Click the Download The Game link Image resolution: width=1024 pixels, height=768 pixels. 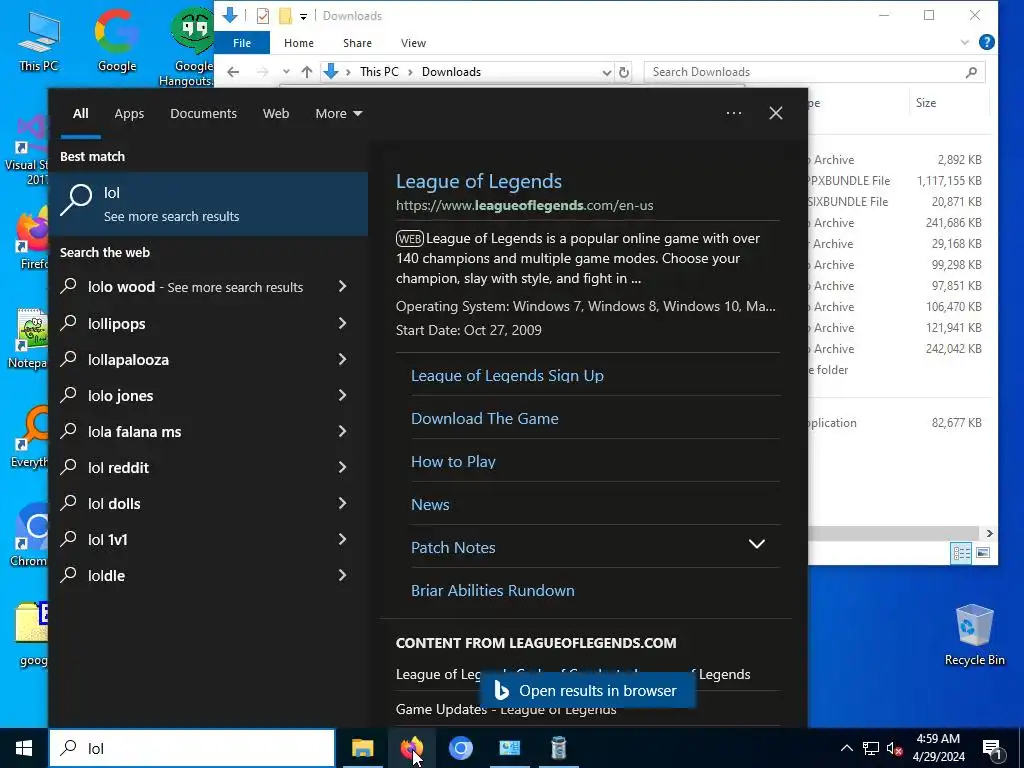[485, 419]
